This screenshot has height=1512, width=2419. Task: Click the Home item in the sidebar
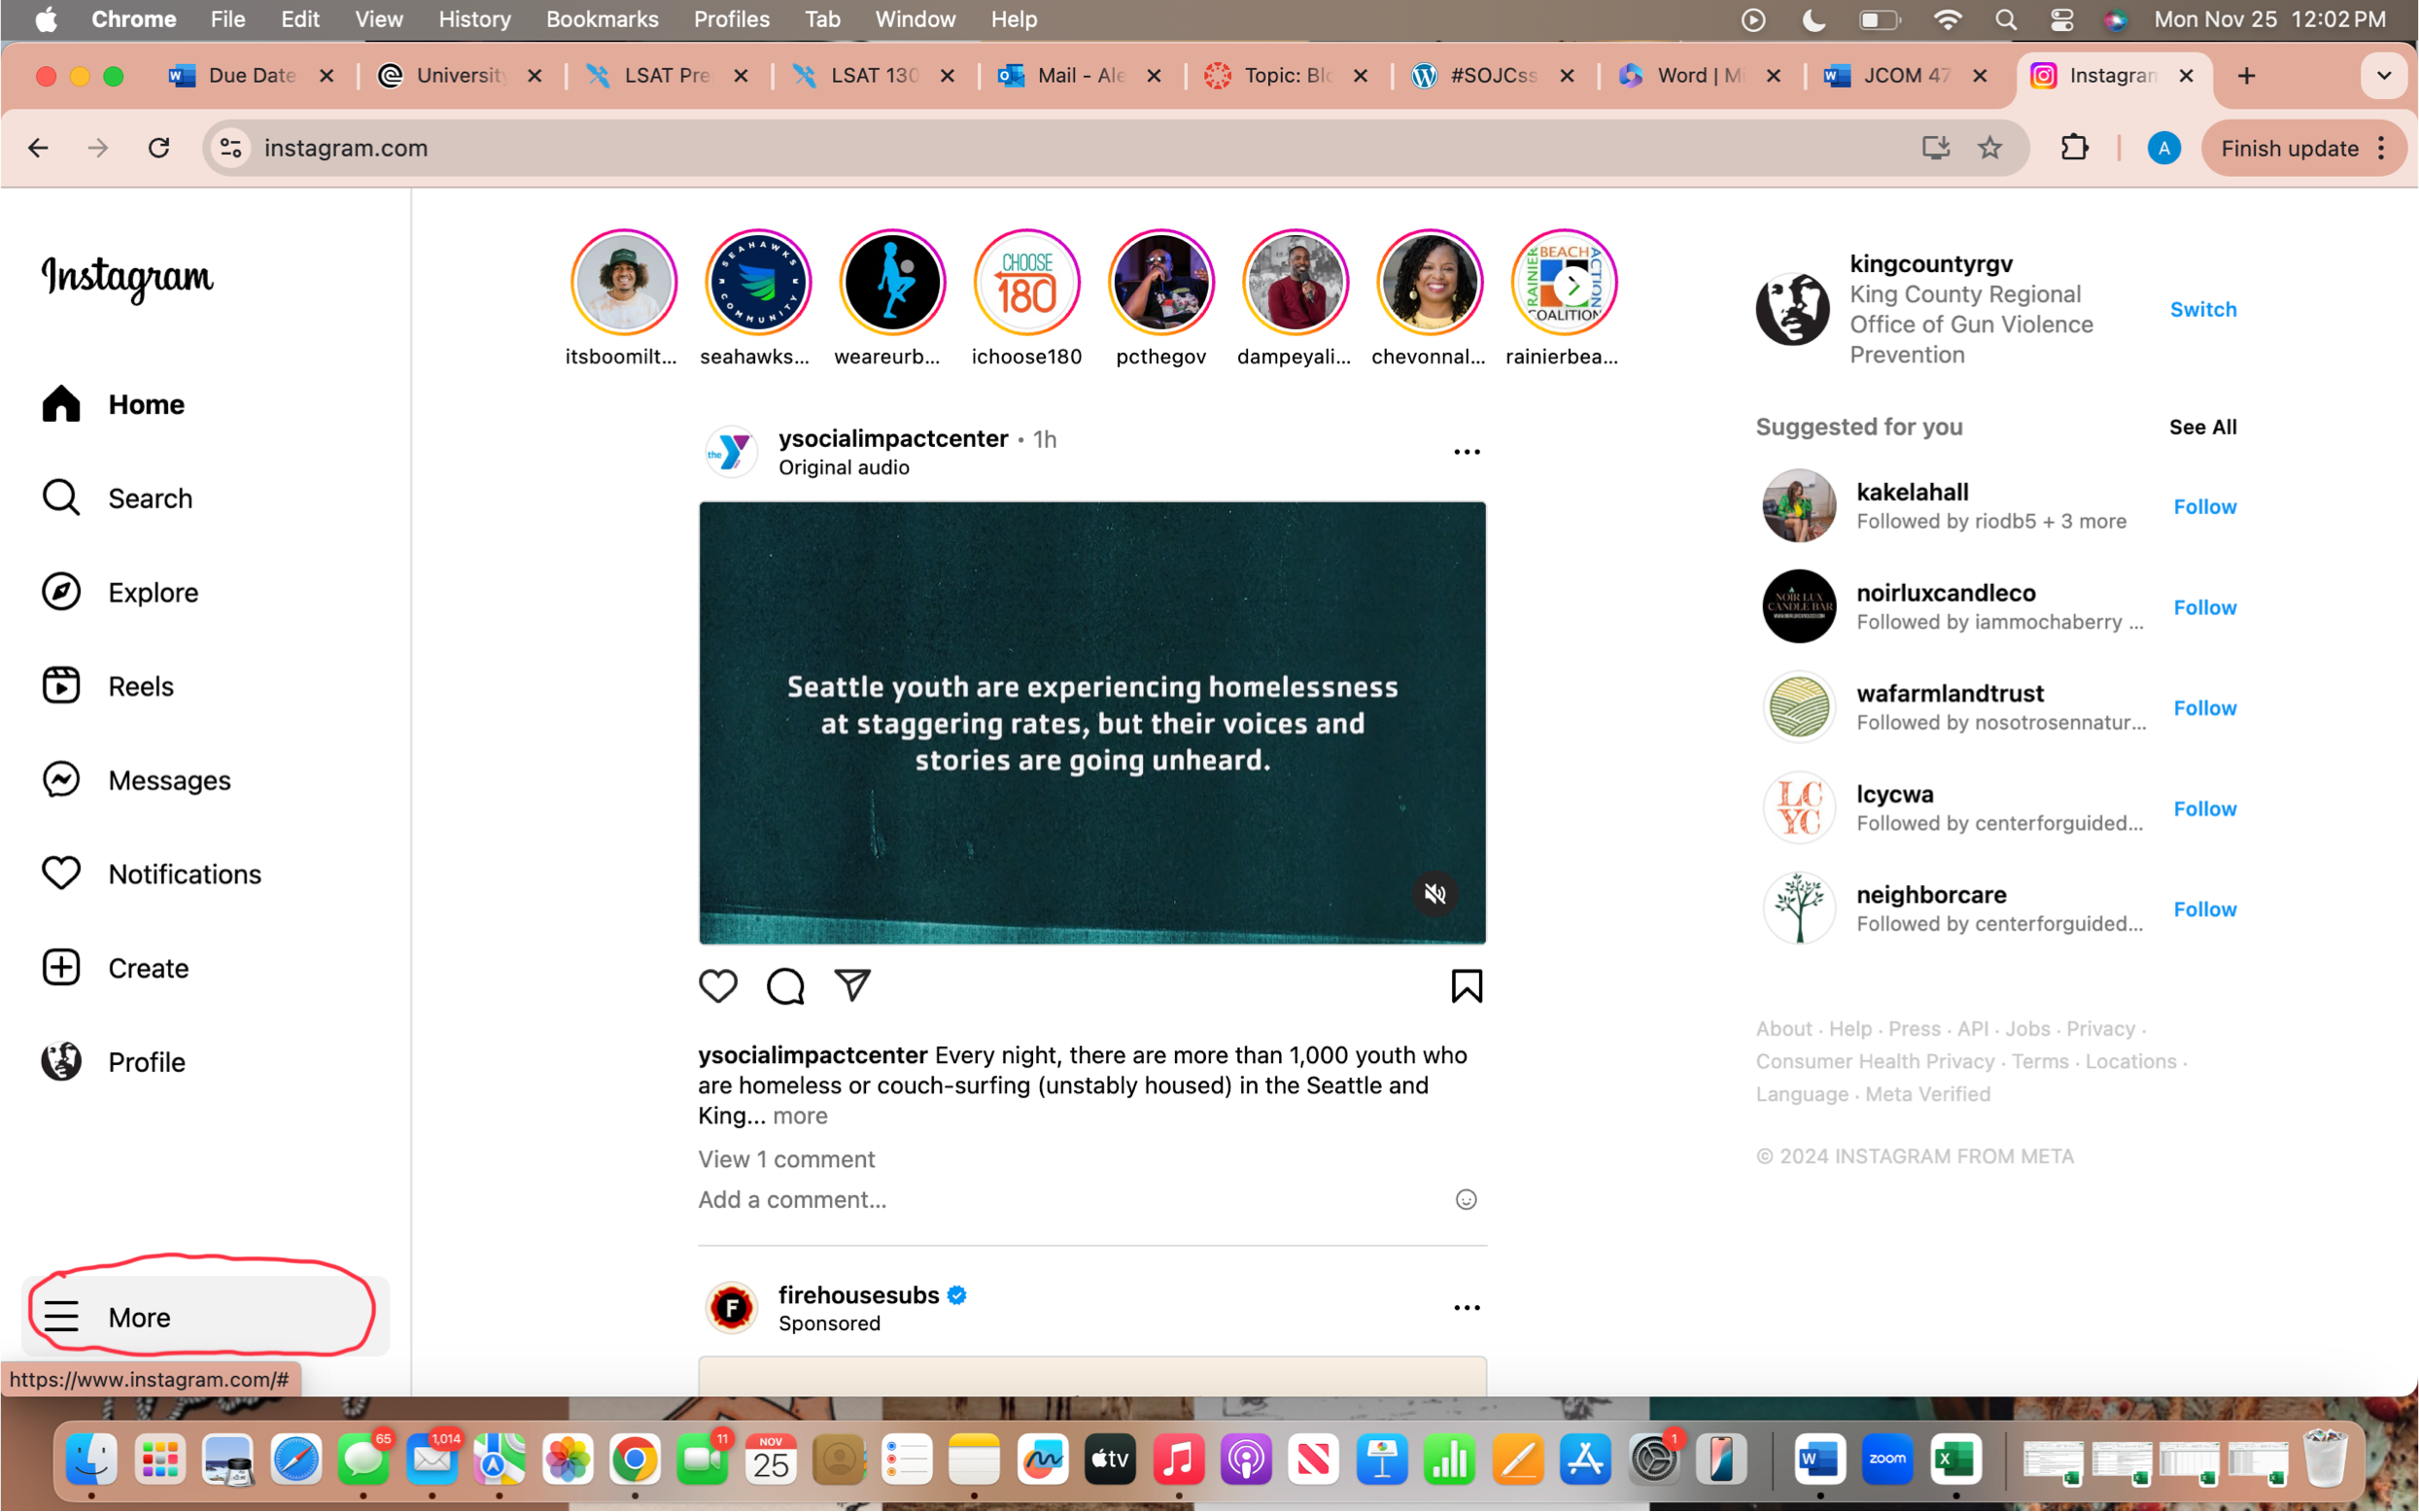coord(113,404)
